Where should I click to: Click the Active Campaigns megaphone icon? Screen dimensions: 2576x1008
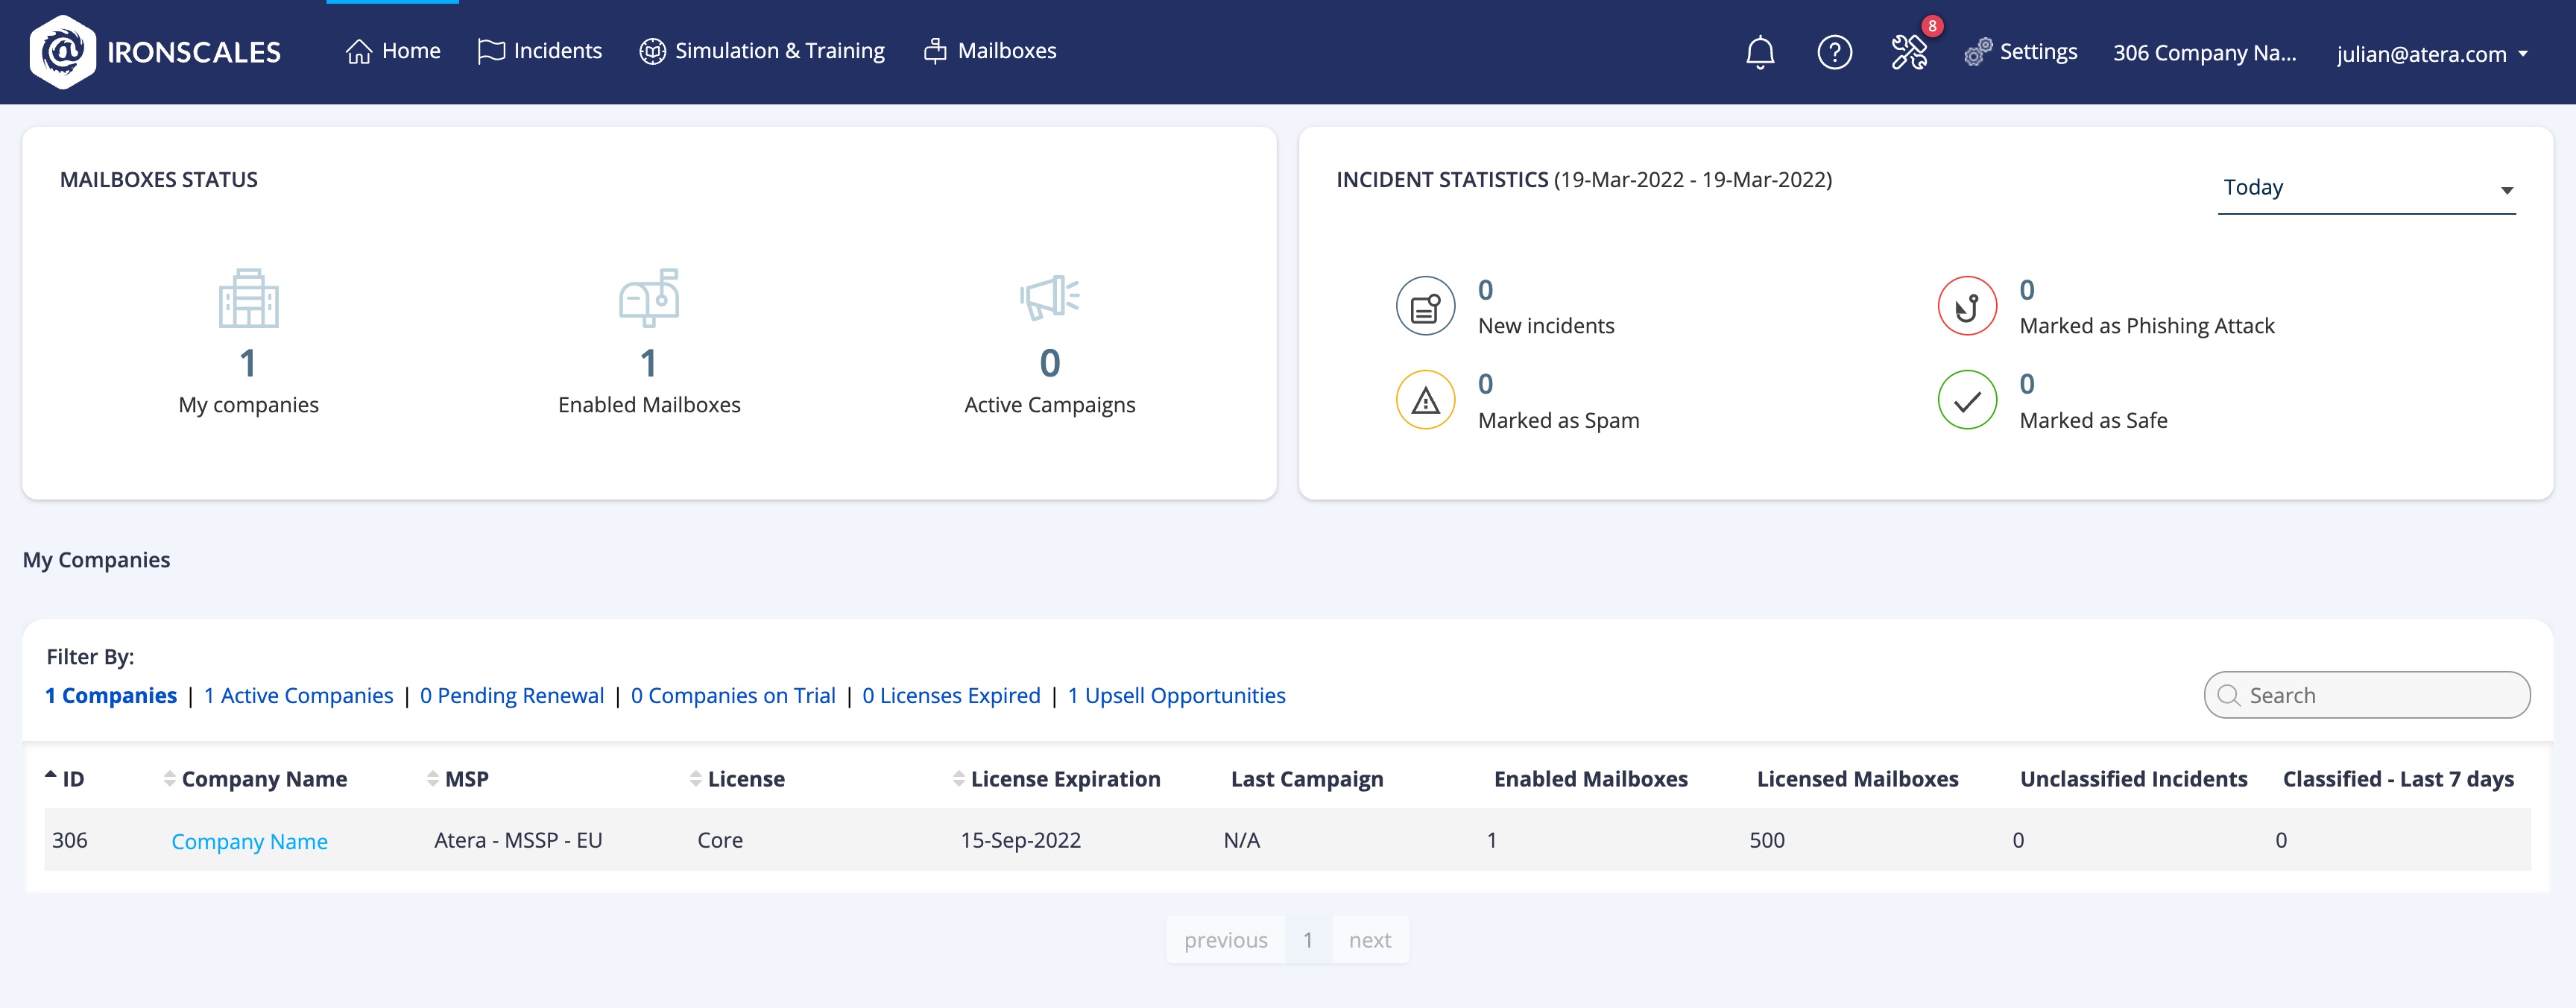pyautogui.click(x=1049, y=298)
